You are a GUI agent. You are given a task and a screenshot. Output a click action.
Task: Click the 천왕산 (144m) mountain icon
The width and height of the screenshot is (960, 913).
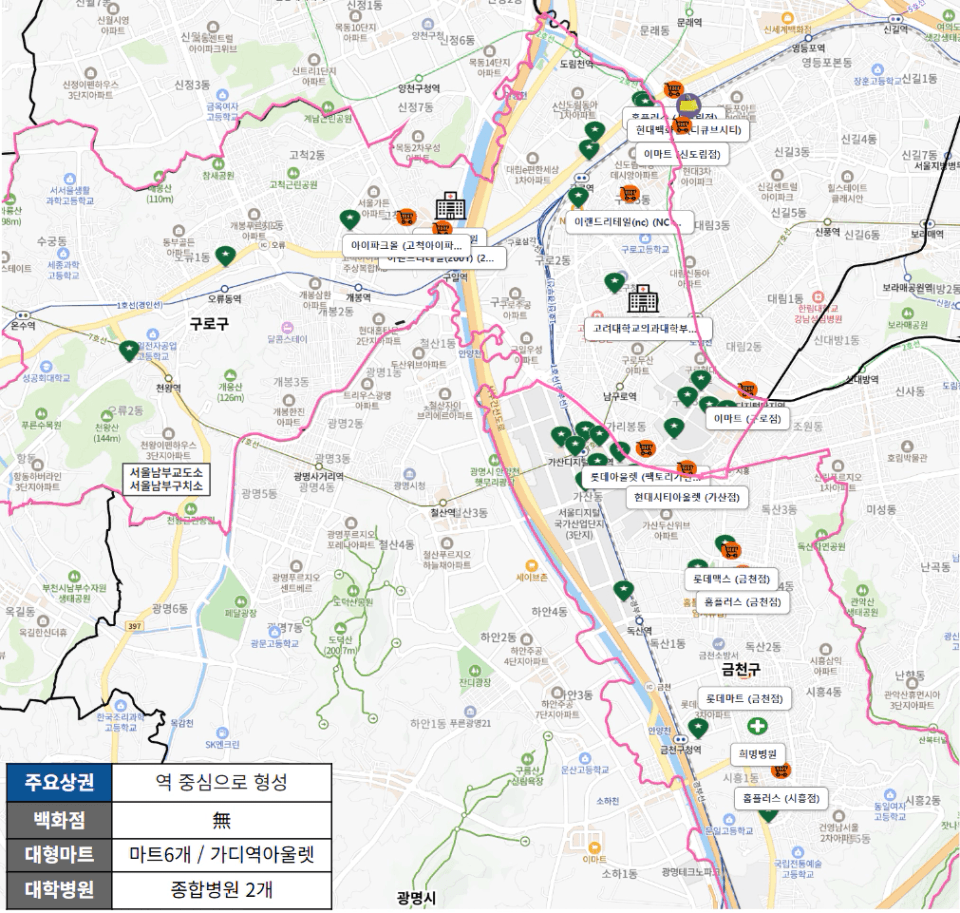108,416
